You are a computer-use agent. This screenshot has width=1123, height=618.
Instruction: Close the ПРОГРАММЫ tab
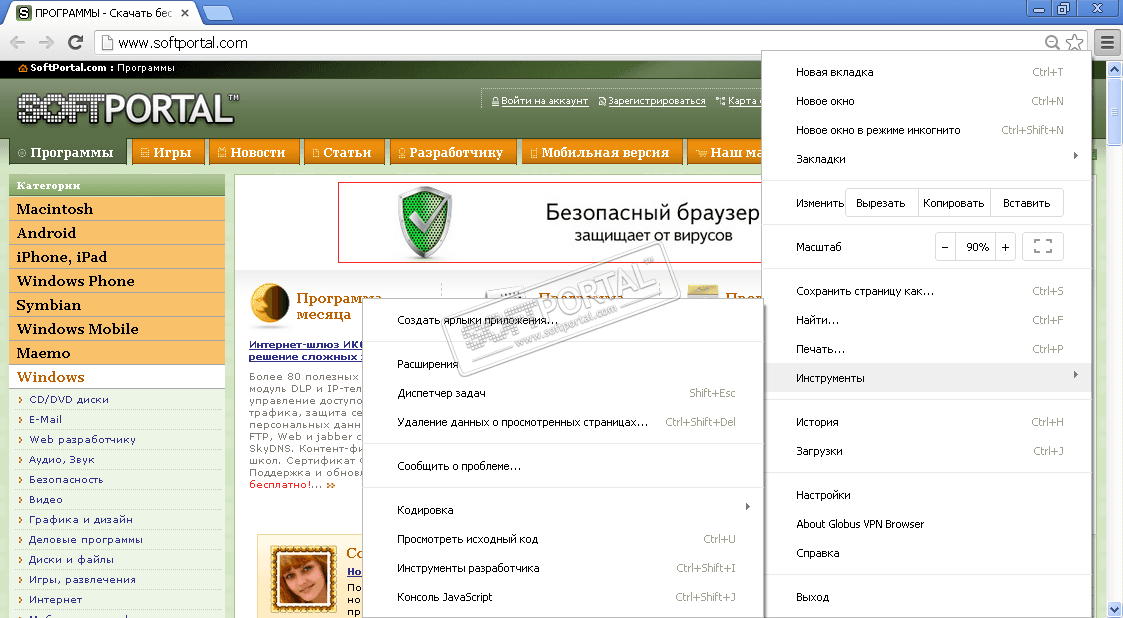pos(185,12)
